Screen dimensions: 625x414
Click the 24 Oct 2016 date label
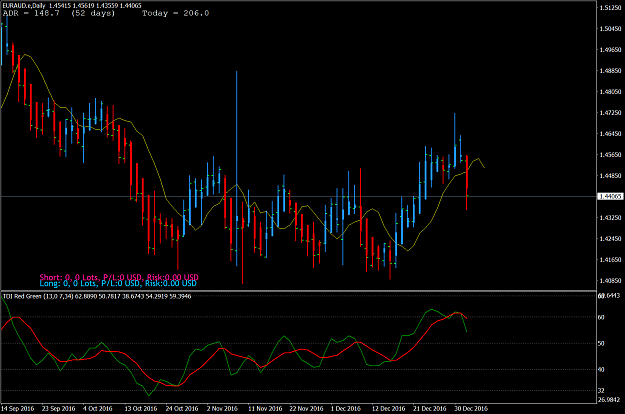click(x=182, y=408)
